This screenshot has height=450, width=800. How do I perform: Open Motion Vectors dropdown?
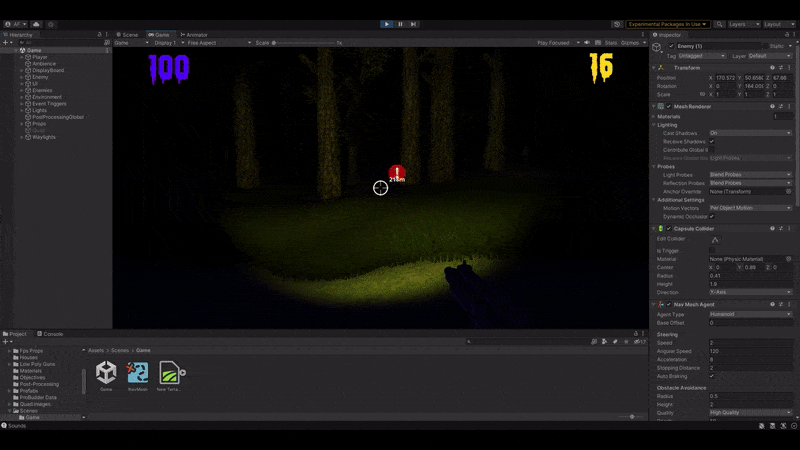(751, 208)
